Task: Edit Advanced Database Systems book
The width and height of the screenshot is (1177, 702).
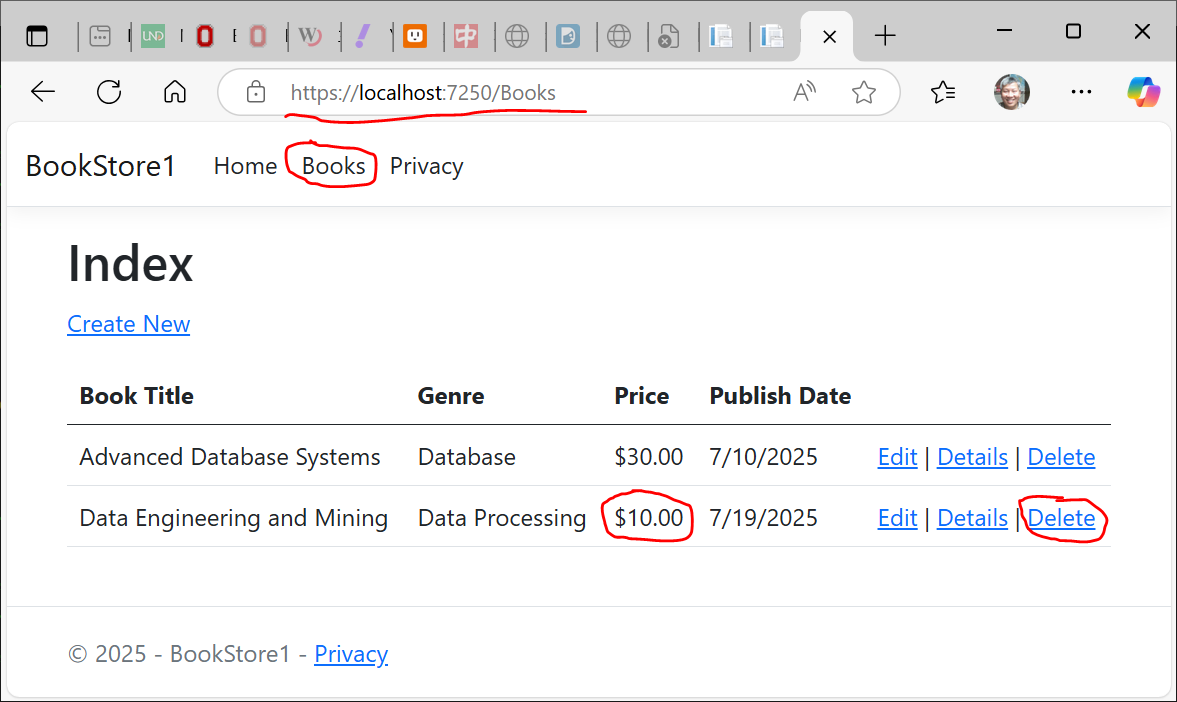Action: click(898, 456)
